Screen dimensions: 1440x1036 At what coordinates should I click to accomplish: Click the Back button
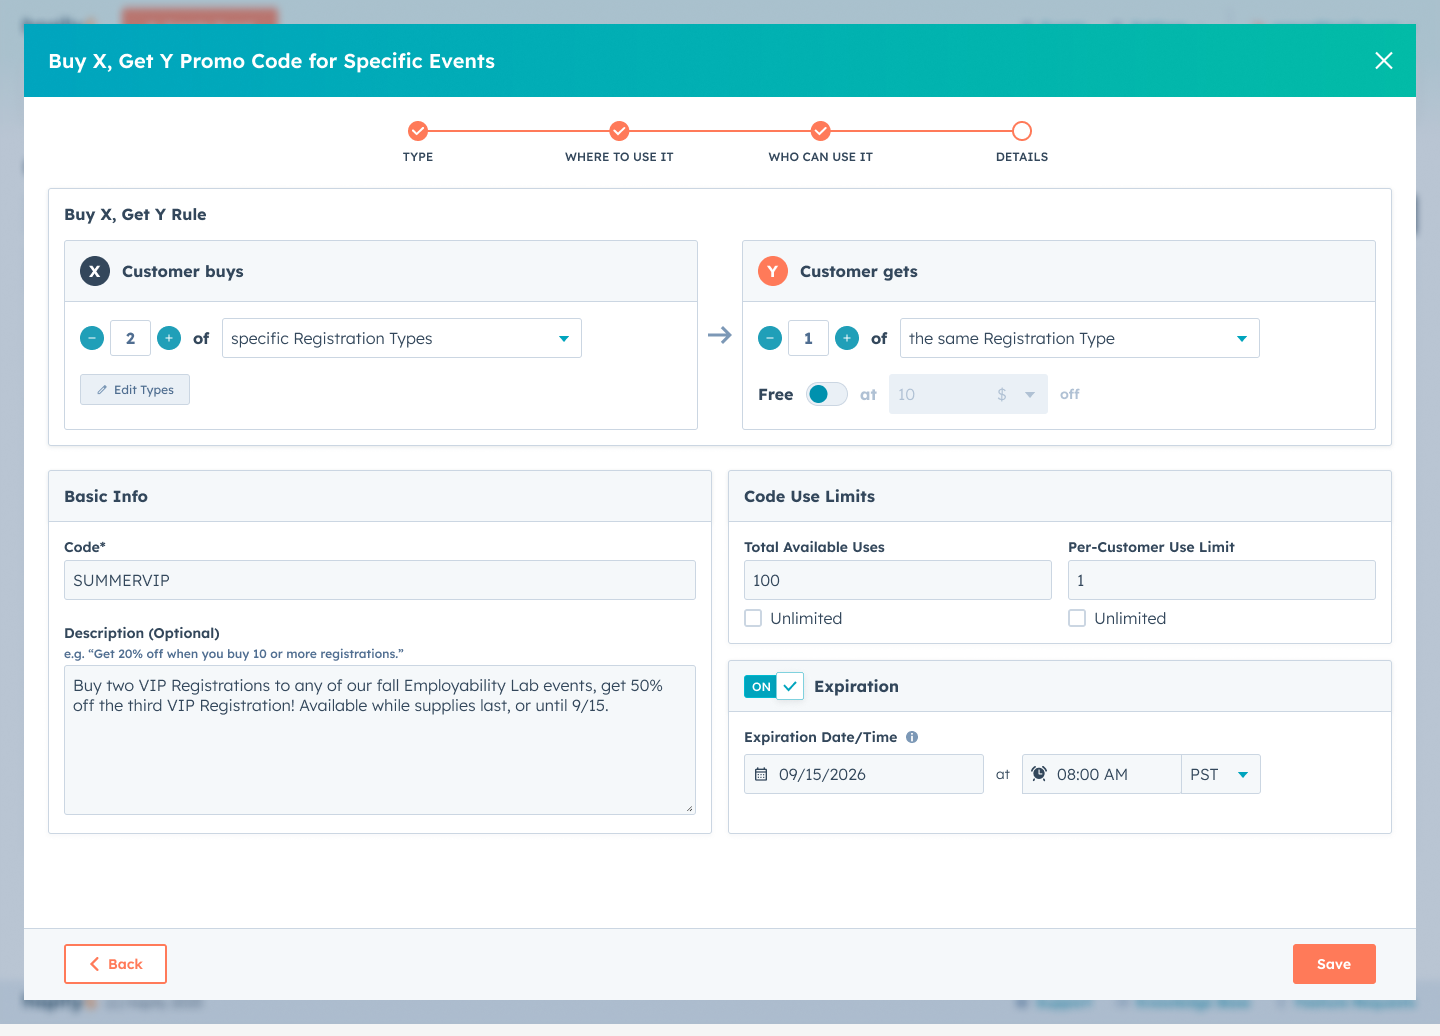click(115, 964)
